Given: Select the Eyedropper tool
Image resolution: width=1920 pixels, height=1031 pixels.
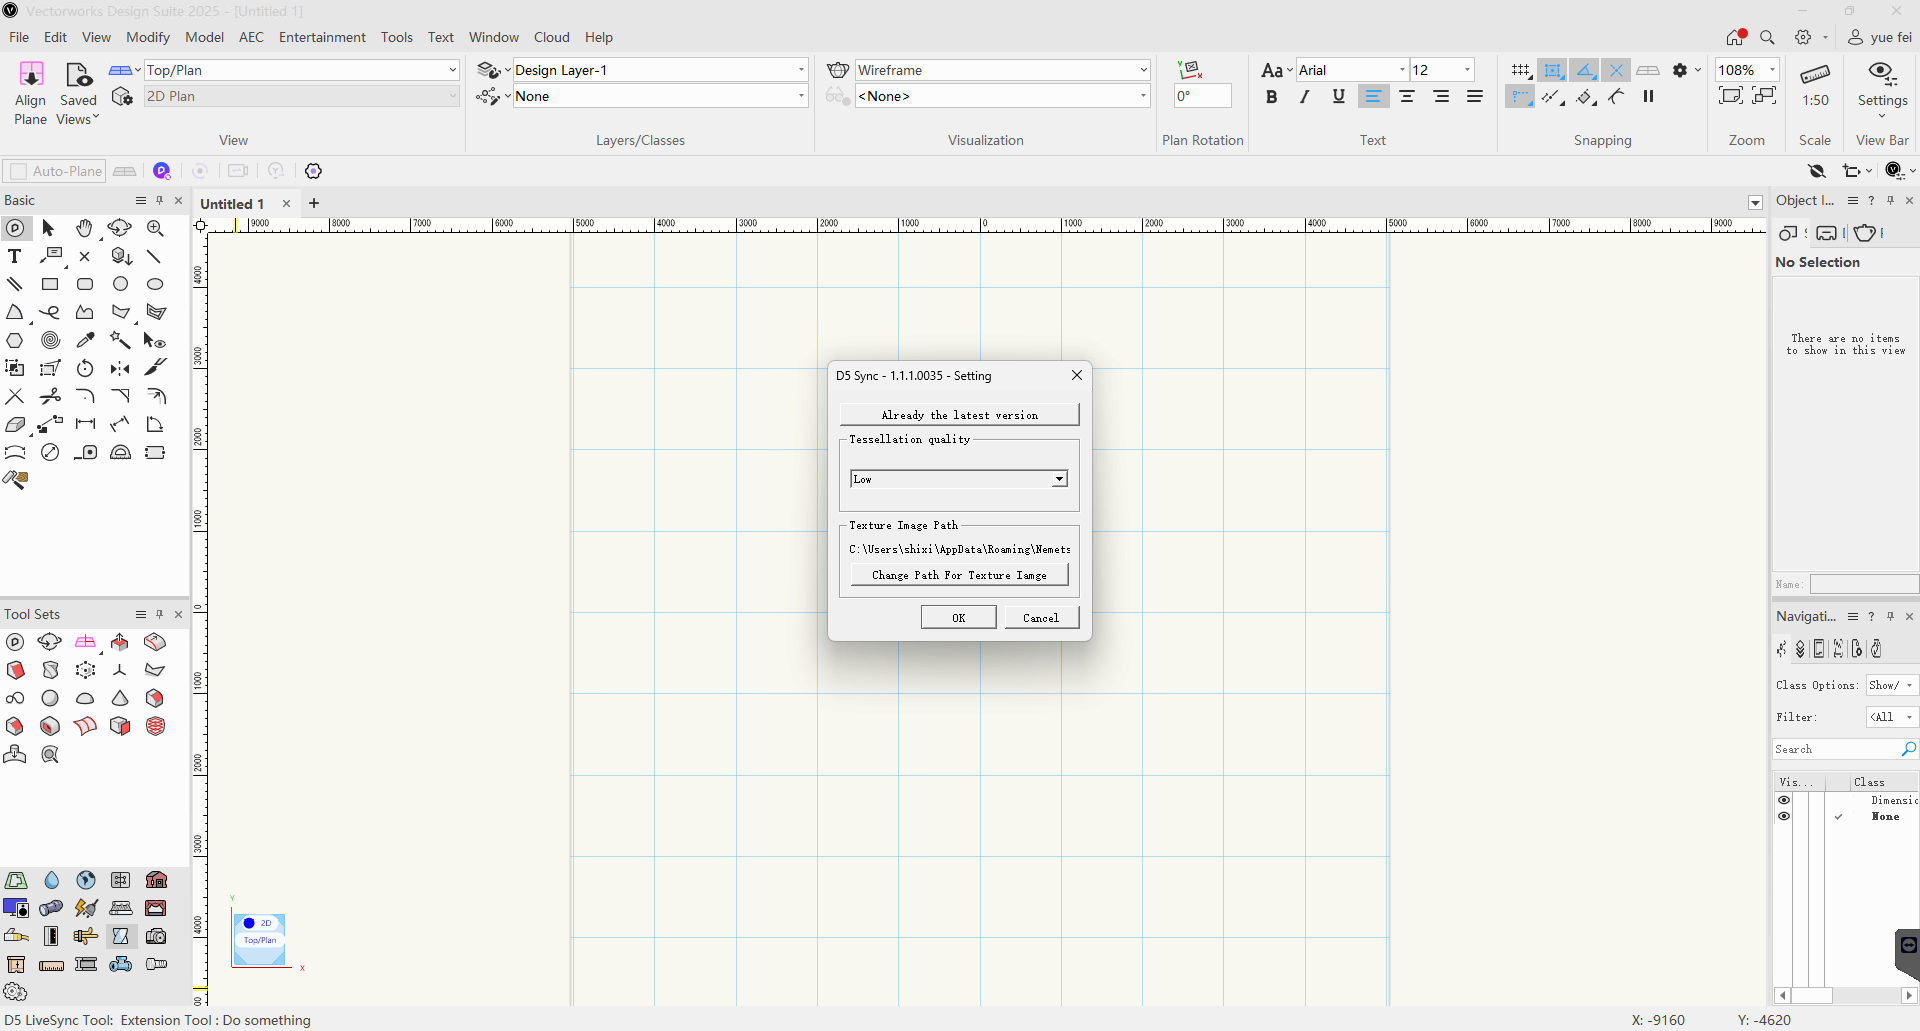Looking at the screenshot, I should coord(85,341).
